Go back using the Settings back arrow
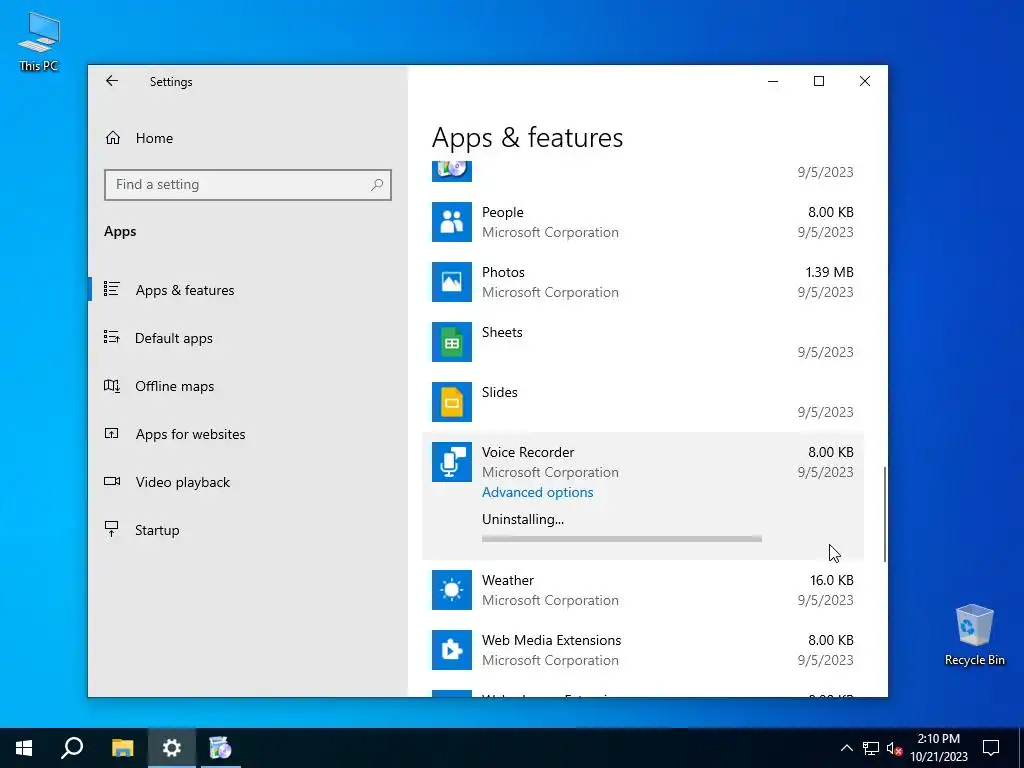This screenshot has width=1024, height=768. [x=112, y=81]
